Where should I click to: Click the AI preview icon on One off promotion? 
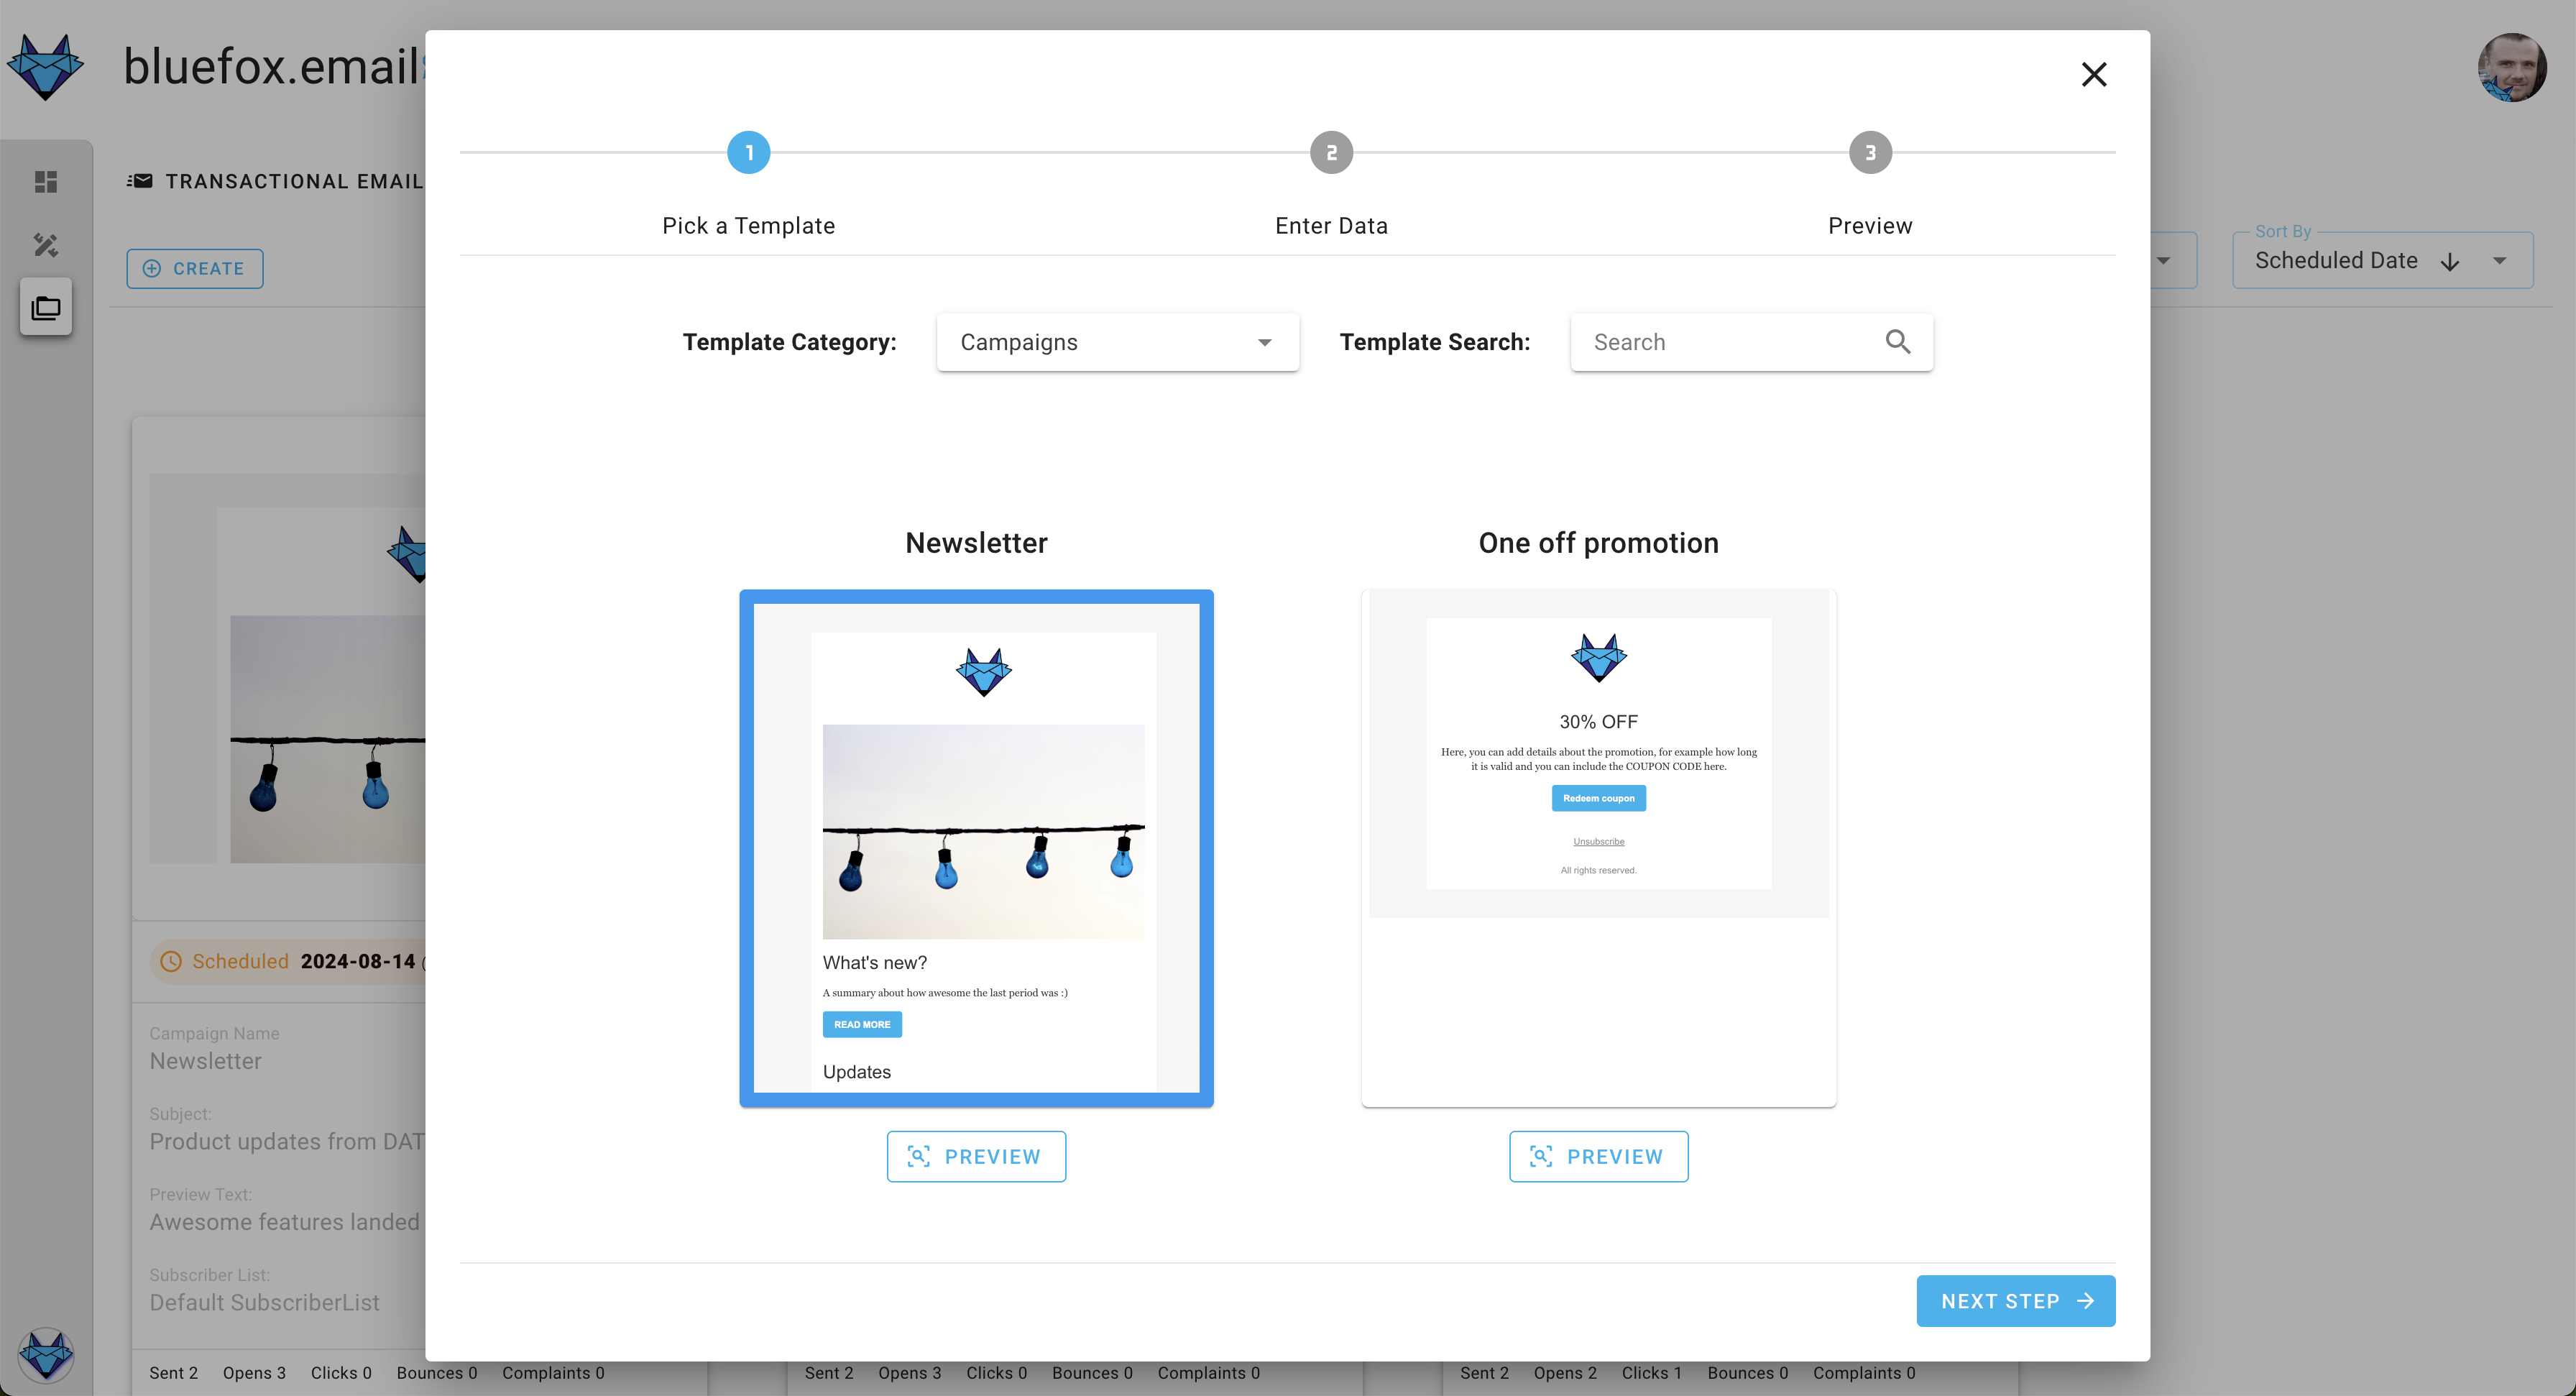(1540, 1155)
